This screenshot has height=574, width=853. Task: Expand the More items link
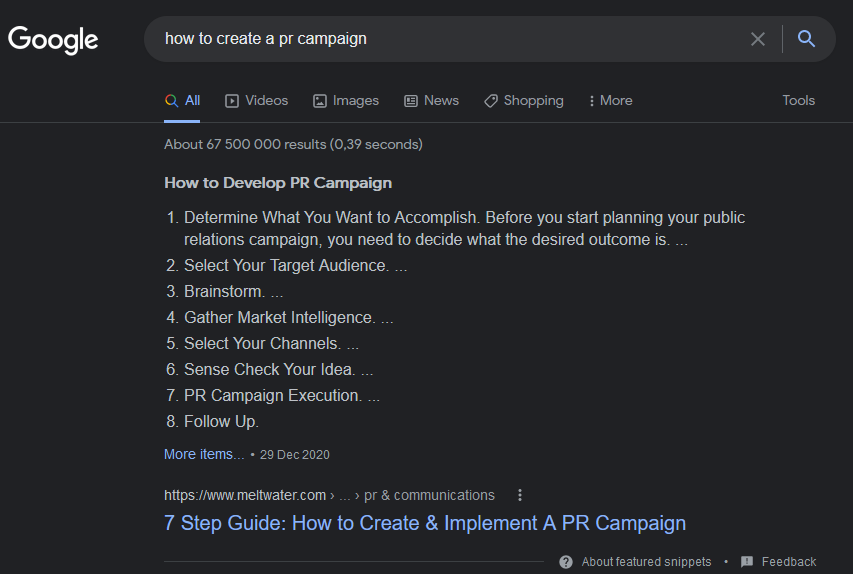pyautogui.click(x=204, y=454)
